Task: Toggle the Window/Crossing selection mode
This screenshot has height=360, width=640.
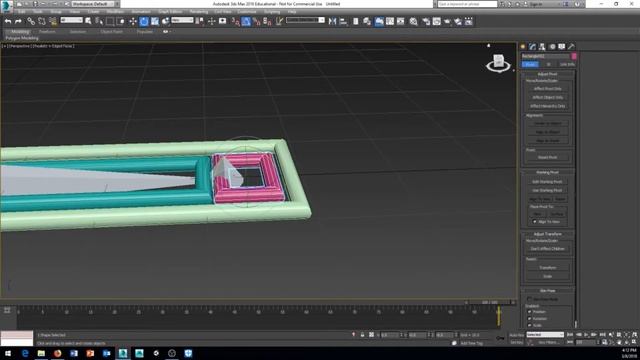Action: 120,21
